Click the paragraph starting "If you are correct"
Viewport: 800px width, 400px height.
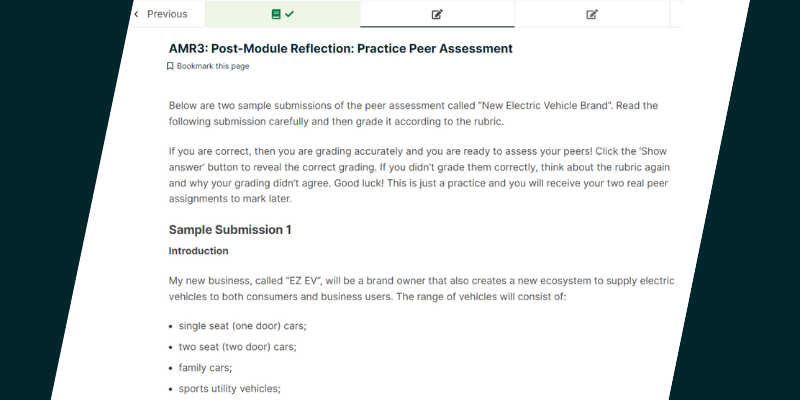(x=418, y=168)
